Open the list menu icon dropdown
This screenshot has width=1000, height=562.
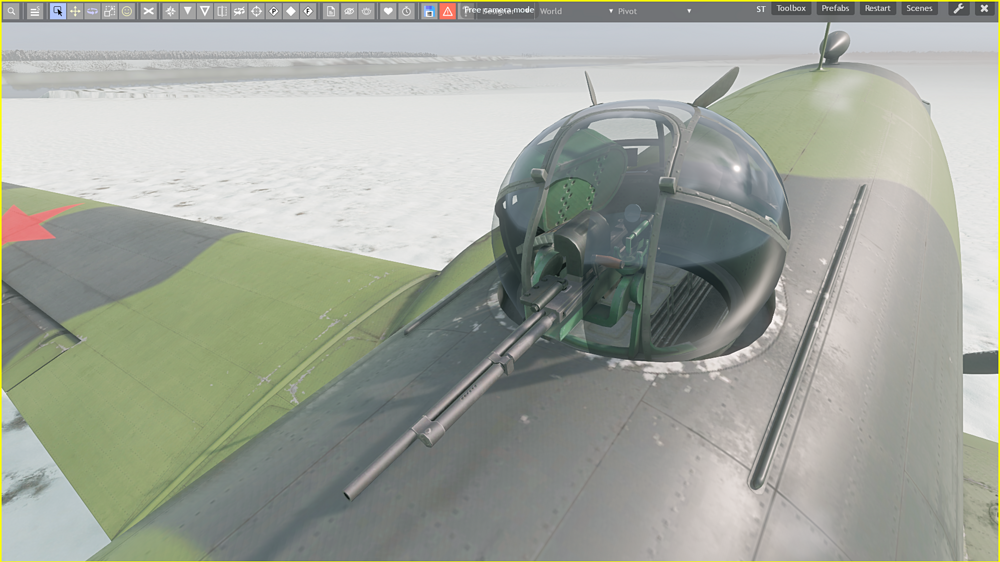(x=34, y=11)
